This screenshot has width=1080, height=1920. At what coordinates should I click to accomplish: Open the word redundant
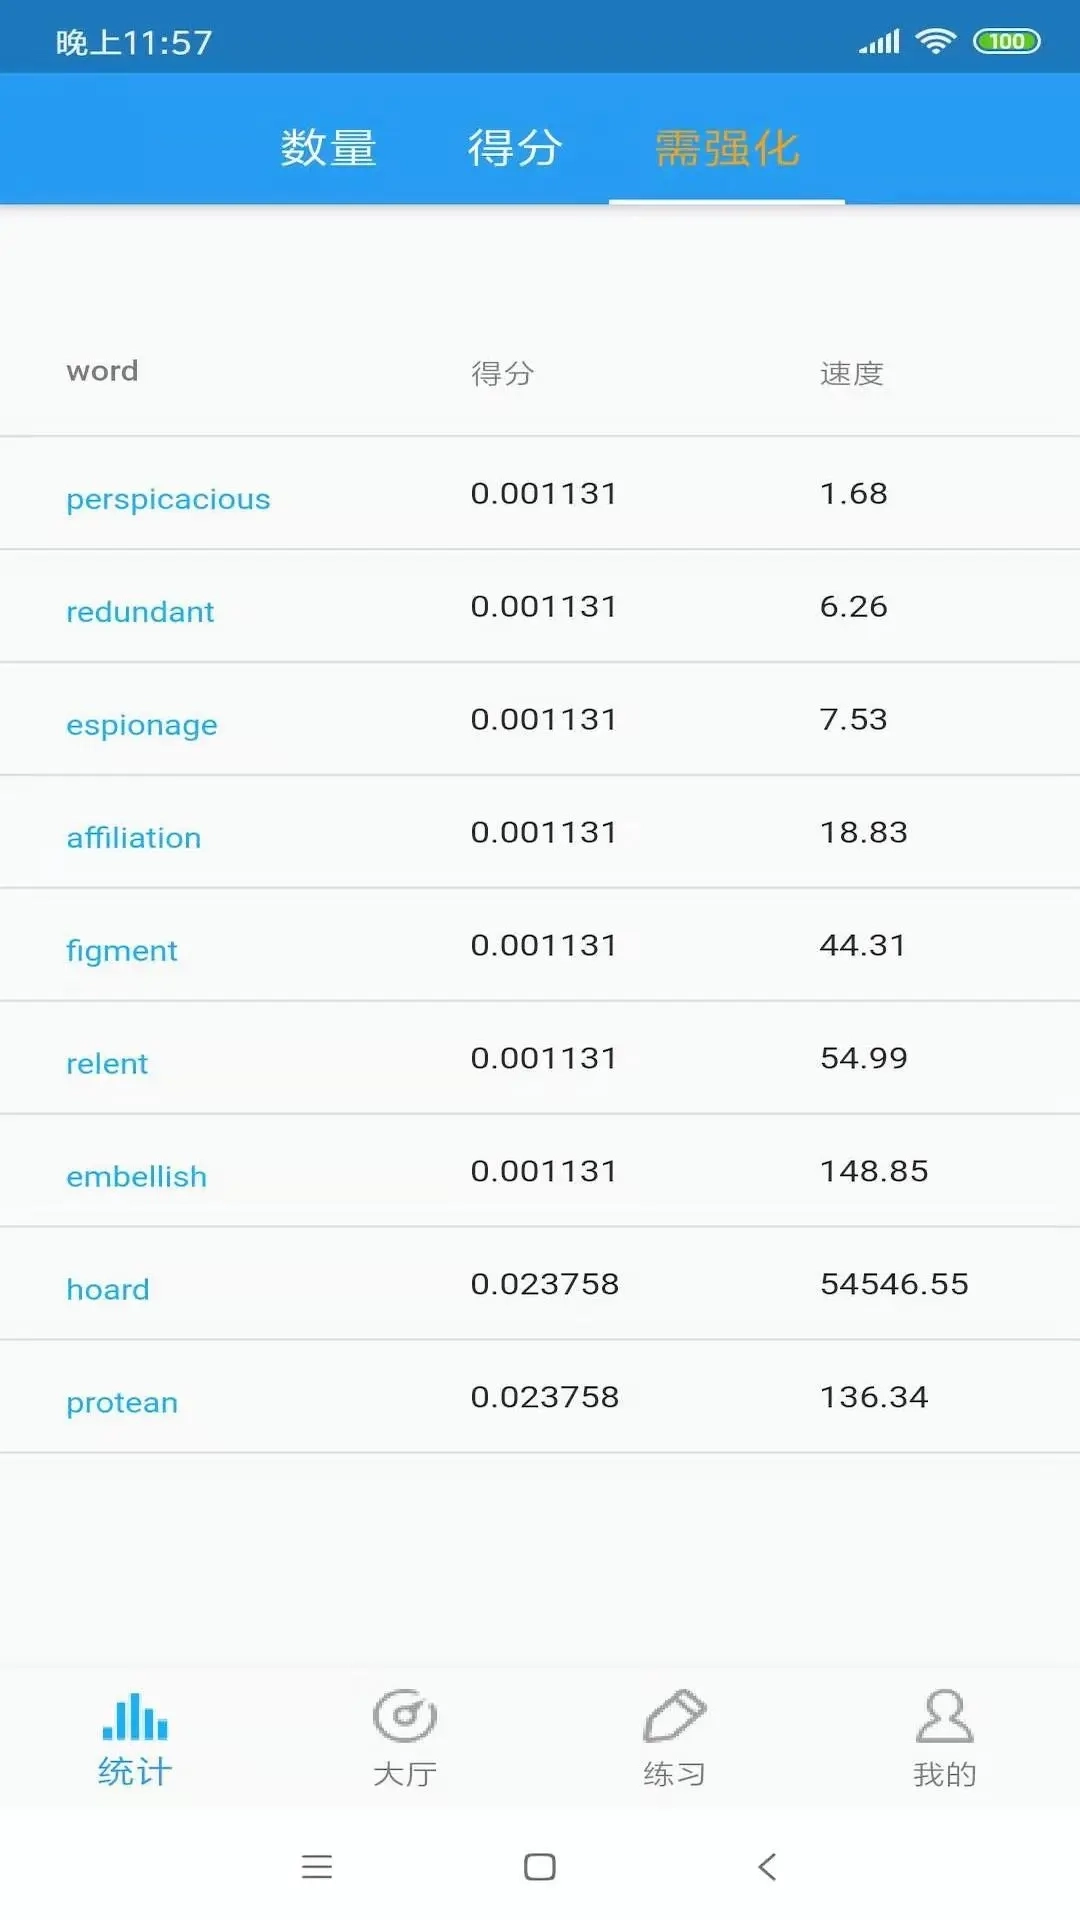click(x=140, y=611)
